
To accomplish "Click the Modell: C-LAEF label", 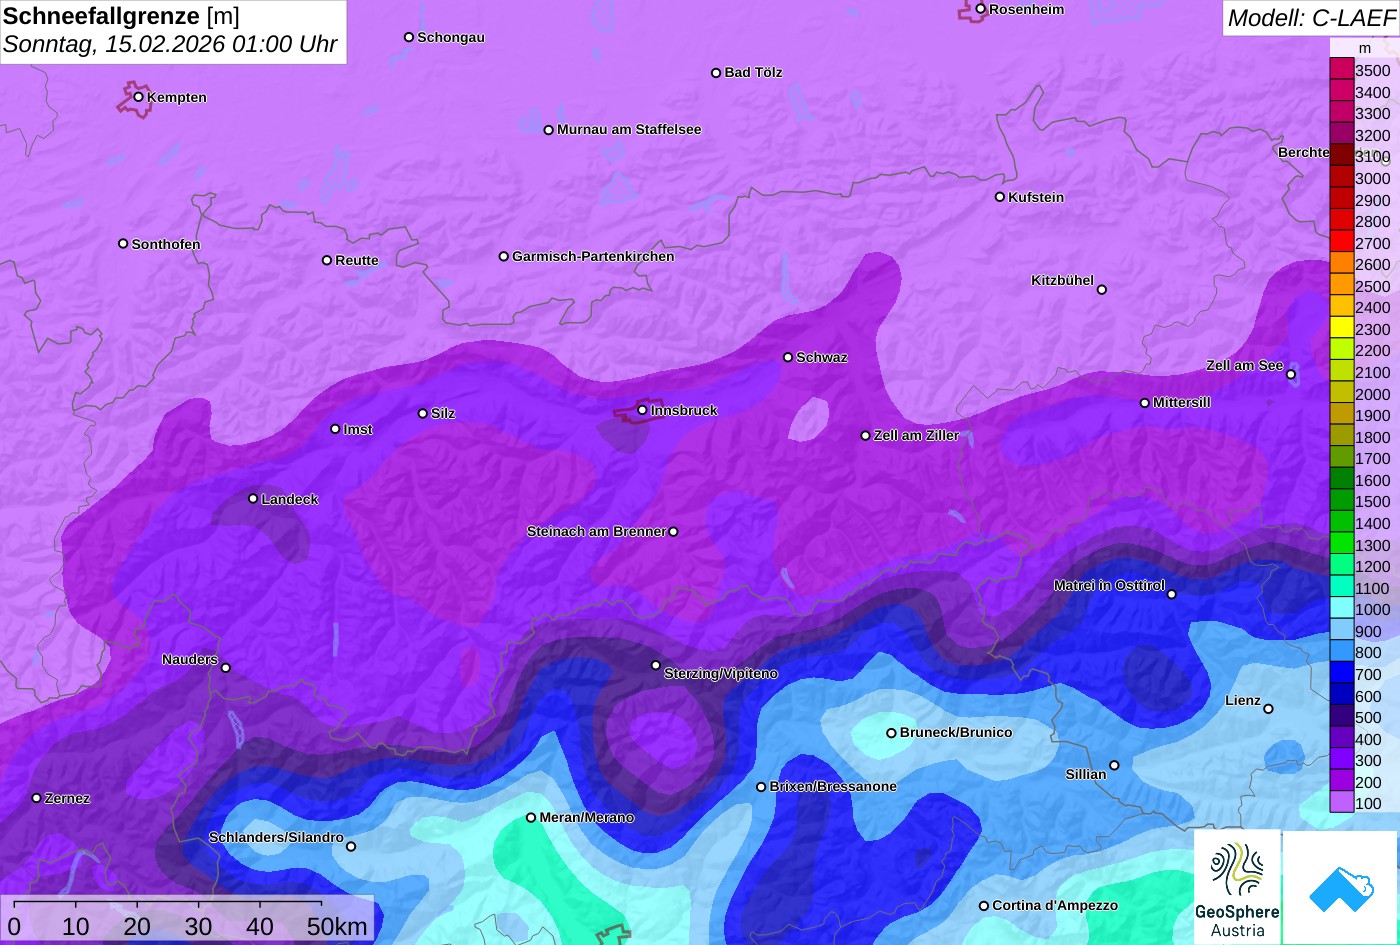I will click(x=1310, y=18).
